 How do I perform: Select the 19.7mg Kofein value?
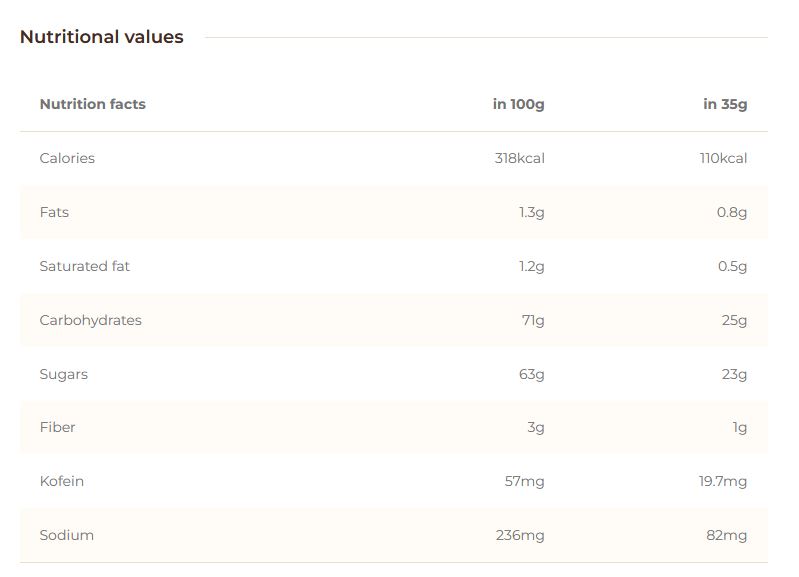(x=723, y=481)
